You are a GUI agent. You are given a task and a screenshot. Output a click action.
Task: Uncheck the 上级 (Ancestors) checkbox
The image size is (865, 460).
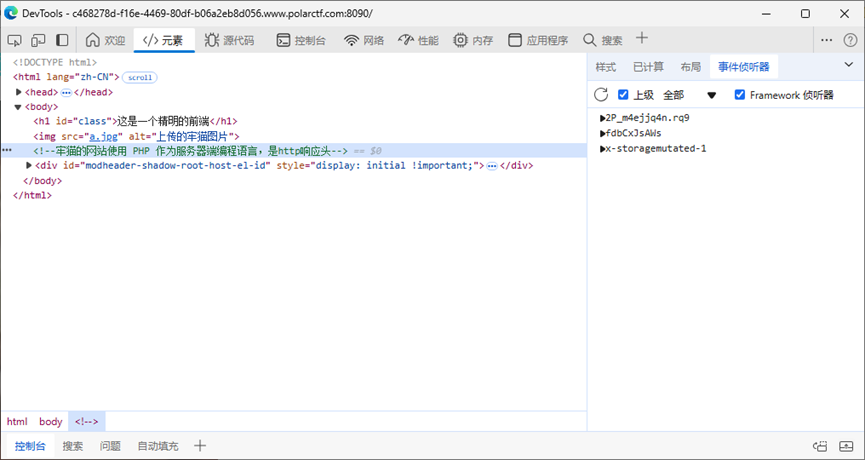[x=623, y=95]
